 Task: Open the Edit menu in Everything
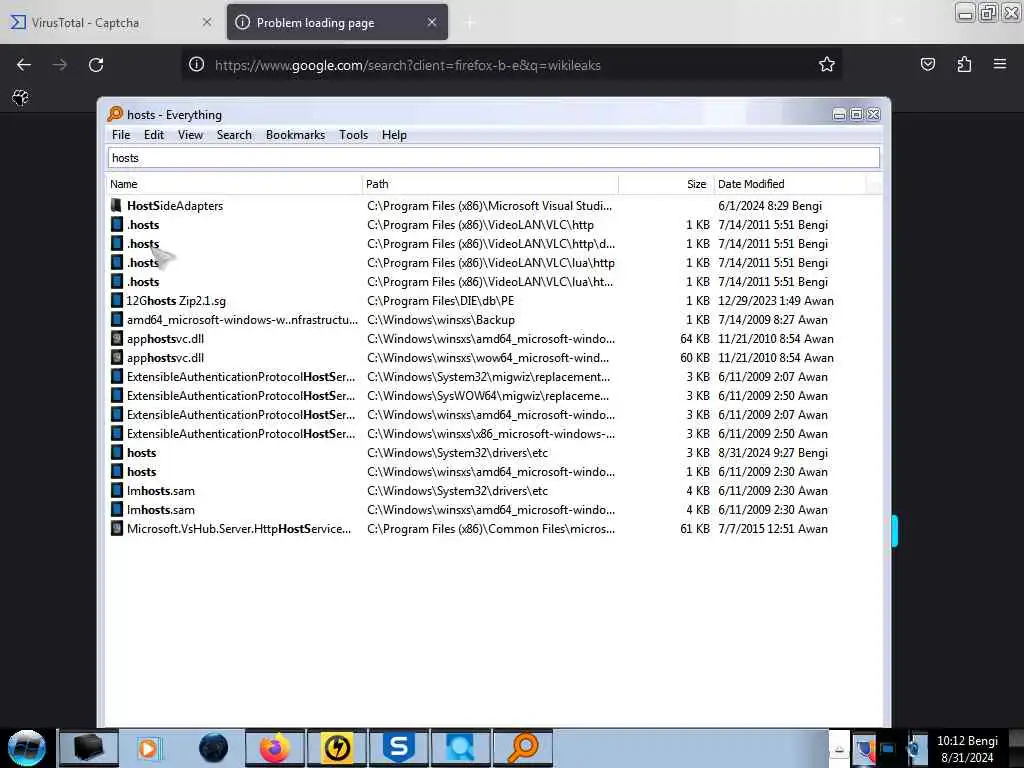click(154, 135)
